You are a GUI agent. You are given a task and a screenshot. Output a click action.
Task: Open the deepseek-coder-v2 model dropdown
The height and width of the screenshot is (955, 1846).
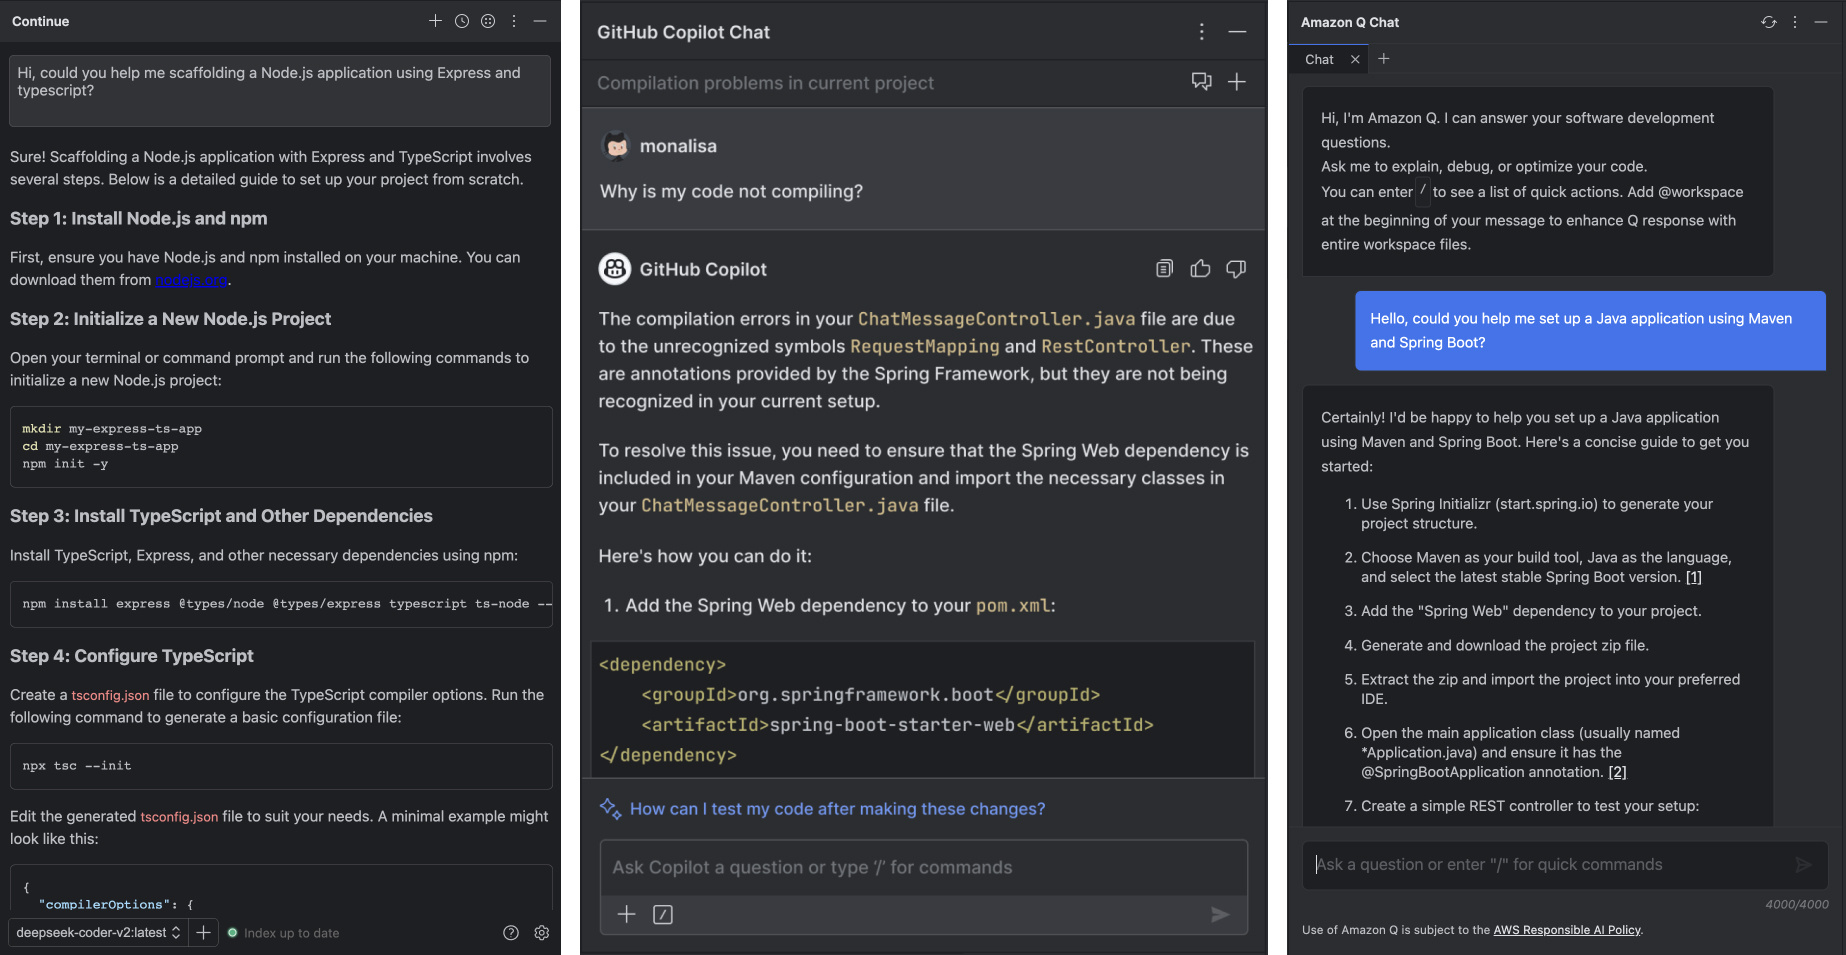(x=97, y=932)
